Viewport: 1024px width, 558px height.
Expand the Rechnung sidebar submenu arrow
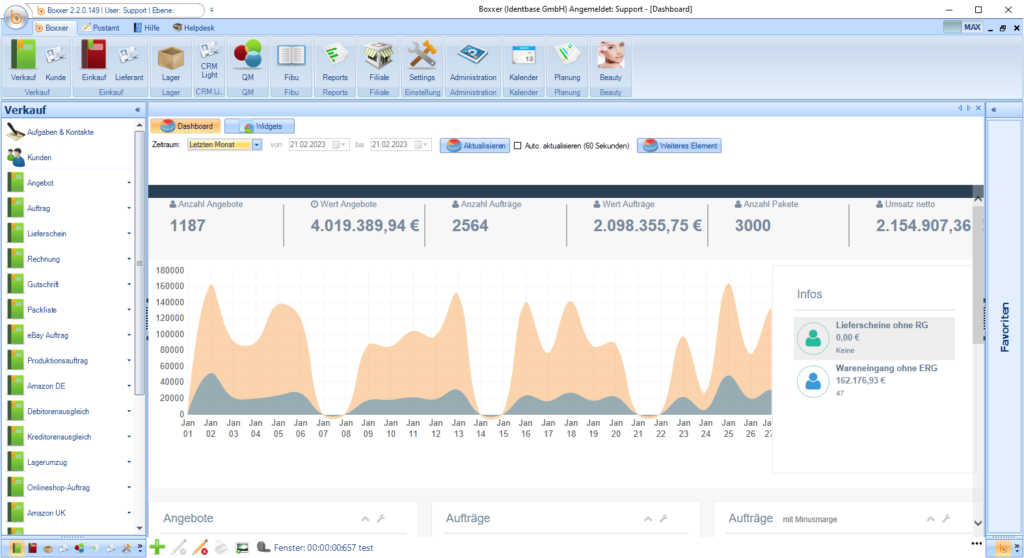(x=129, y=259)
